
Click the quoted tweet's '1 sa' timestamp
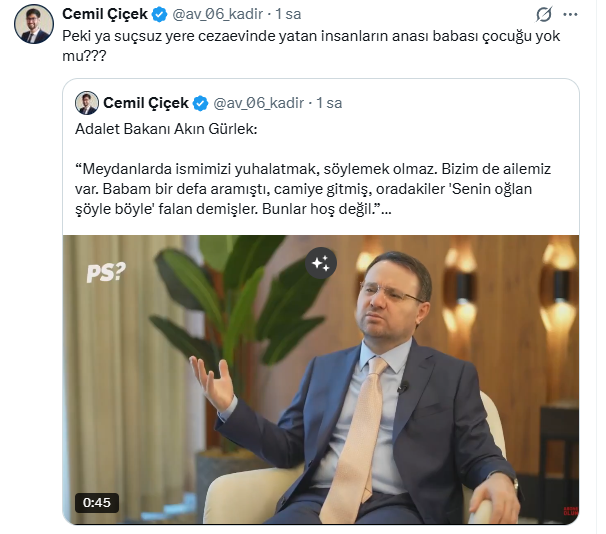(329, 103)
